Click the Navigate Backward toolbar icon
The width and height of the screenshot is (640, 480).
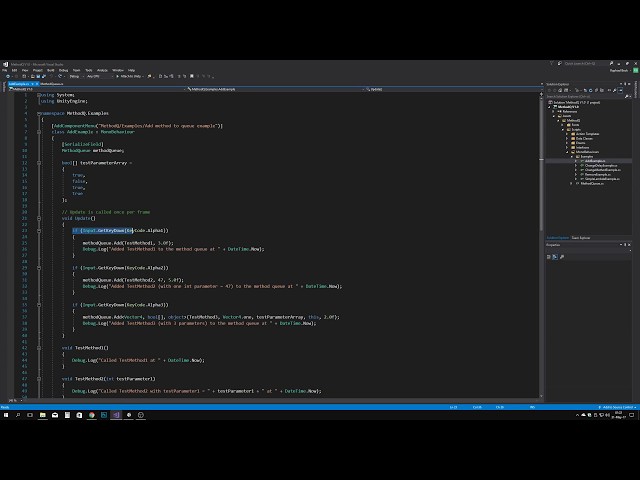[x=8, y=76]
